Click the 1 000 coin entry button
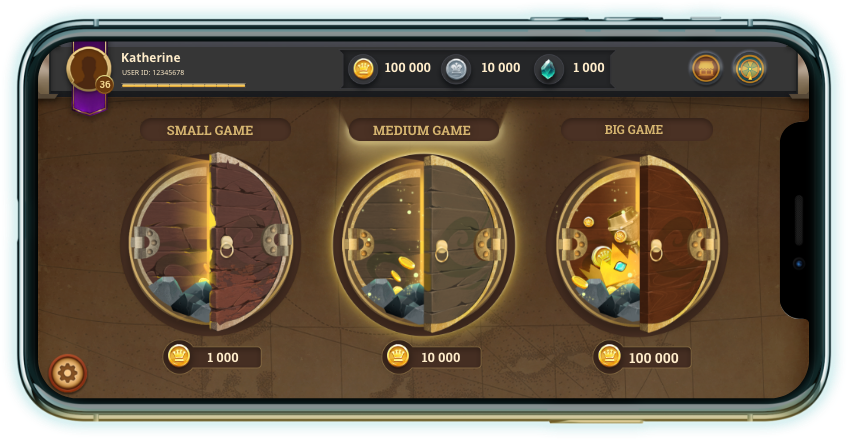The height and width of the screenshot is (440, 848). tap(213, 357)
